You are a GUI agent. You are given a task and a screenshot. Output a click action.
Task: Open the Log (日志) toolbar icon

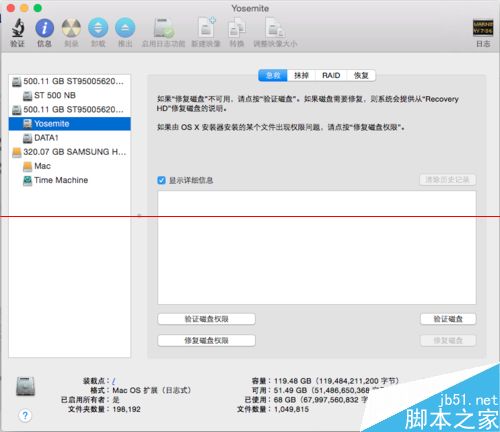pos(483,28)
